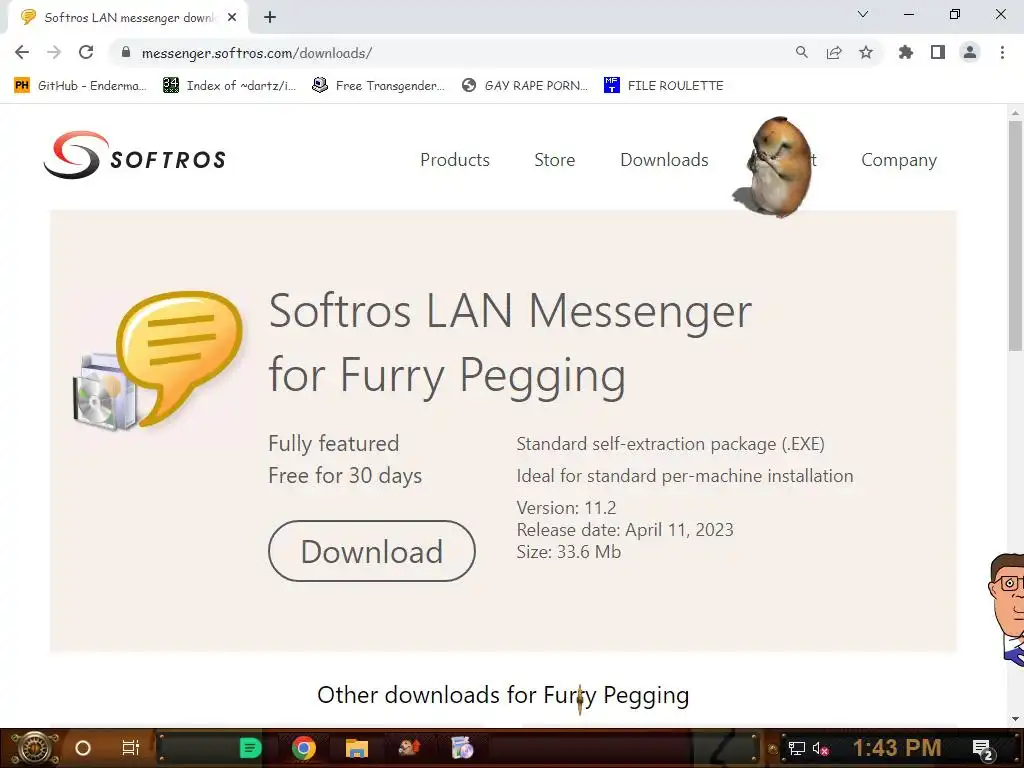
Task: Share this page using the share icon
Action: click(x=834, y=52)
